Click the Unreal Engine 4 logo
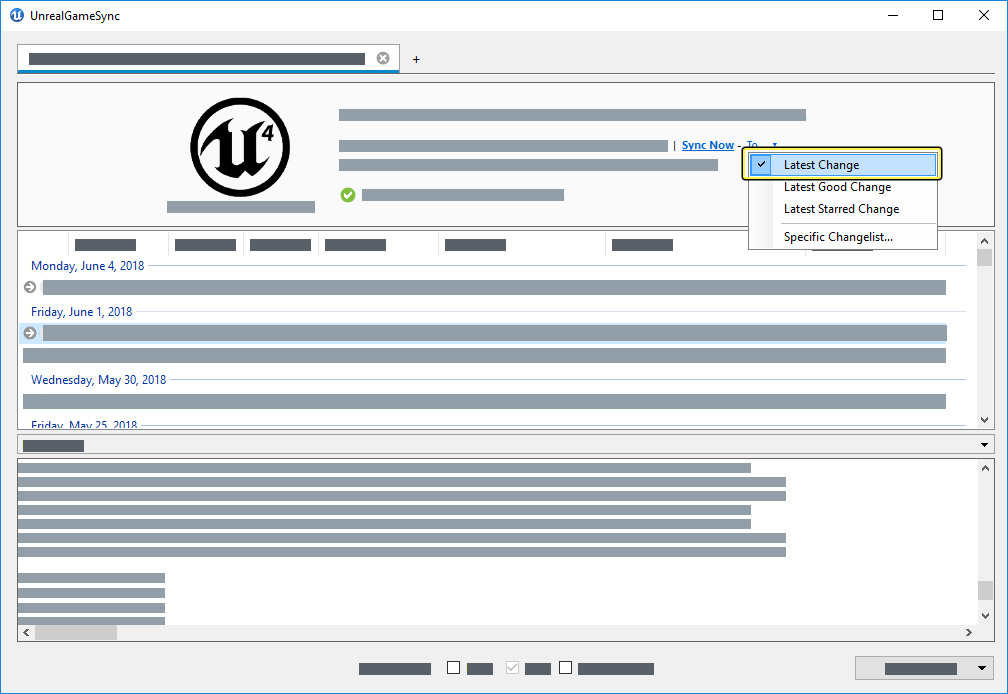The width and height of the screenshot is (1008, 694). coord(240,147)
